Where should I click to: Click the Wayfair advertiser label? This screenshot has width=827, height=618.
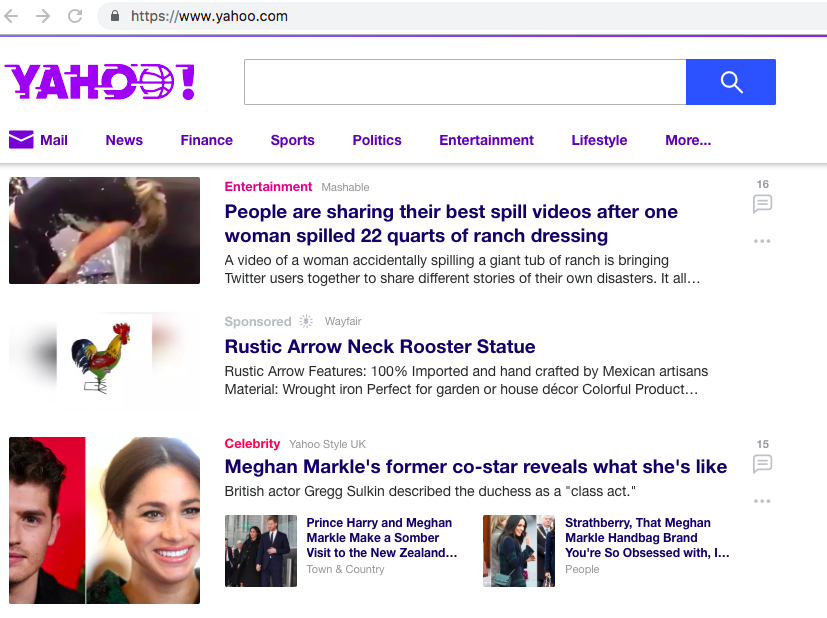tap(343, 321)
